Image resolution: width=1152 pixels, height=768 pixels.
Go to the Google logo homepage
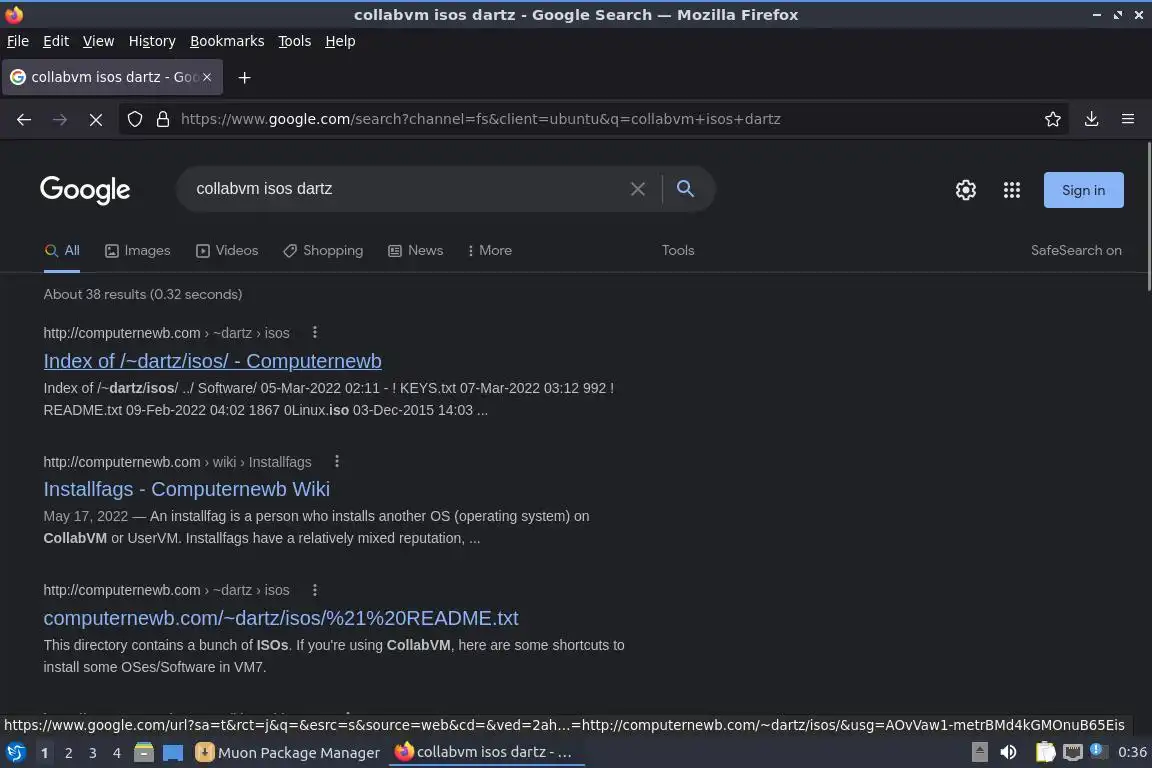(85, 190)
